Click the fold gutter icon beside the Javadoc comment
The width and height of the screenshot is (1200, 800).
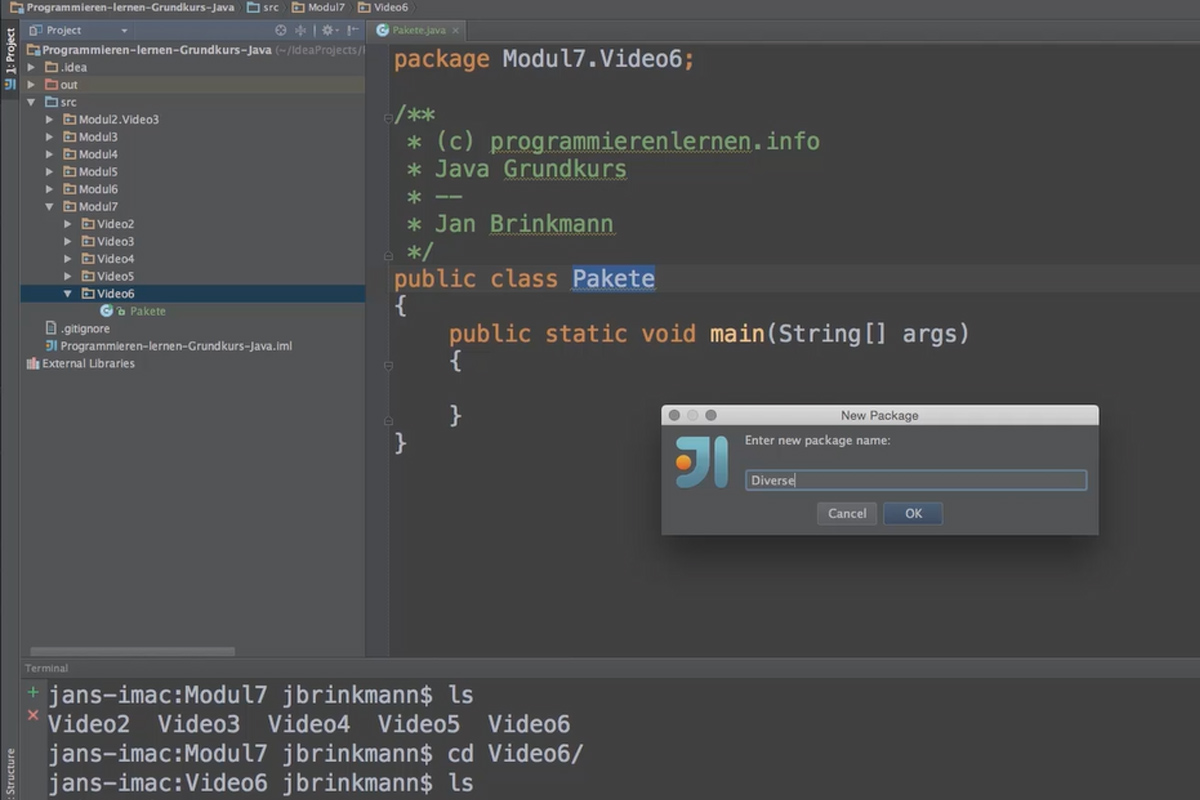388,117
